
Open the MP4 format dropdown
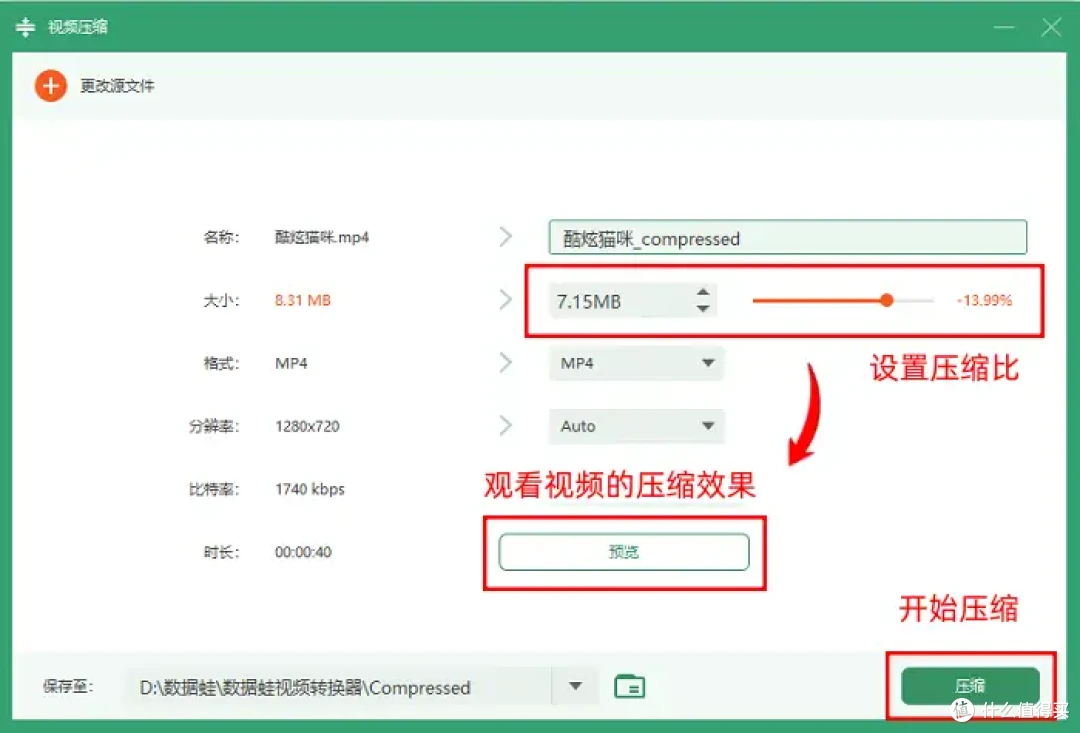637,363
